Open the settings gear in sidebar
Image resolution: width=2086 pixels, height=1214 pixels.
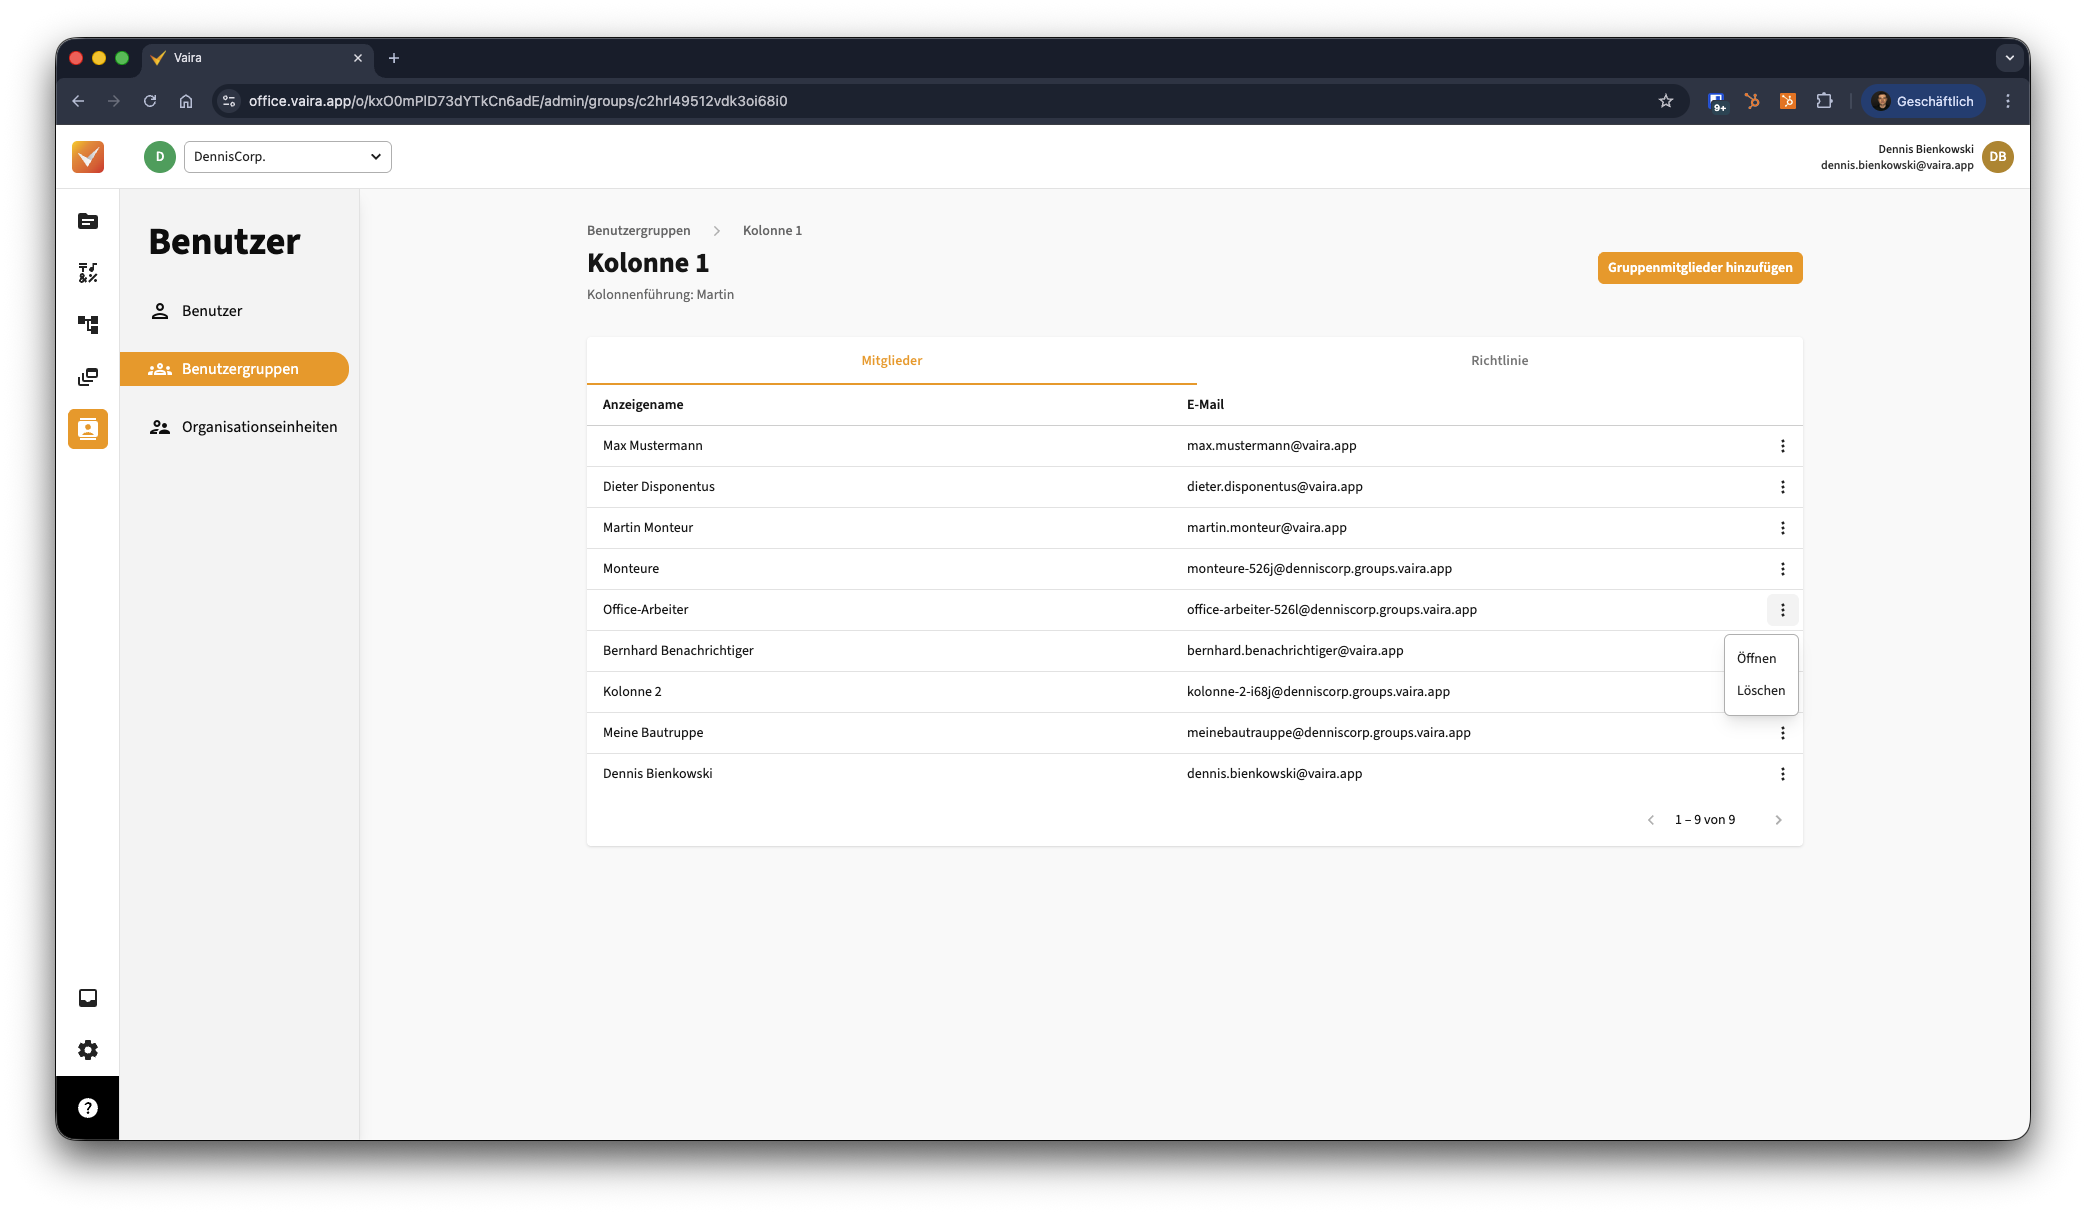point(88,1050)
